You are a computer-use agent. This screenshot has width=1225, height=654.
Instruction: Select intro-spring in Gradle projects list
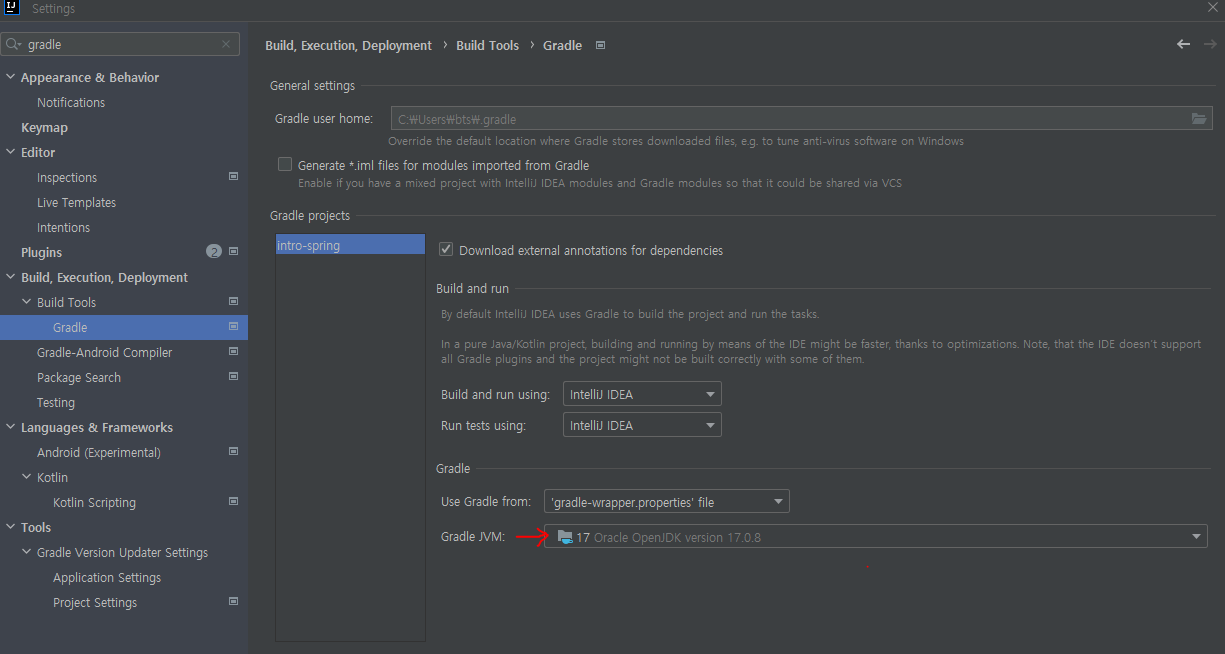click(350, 245)
